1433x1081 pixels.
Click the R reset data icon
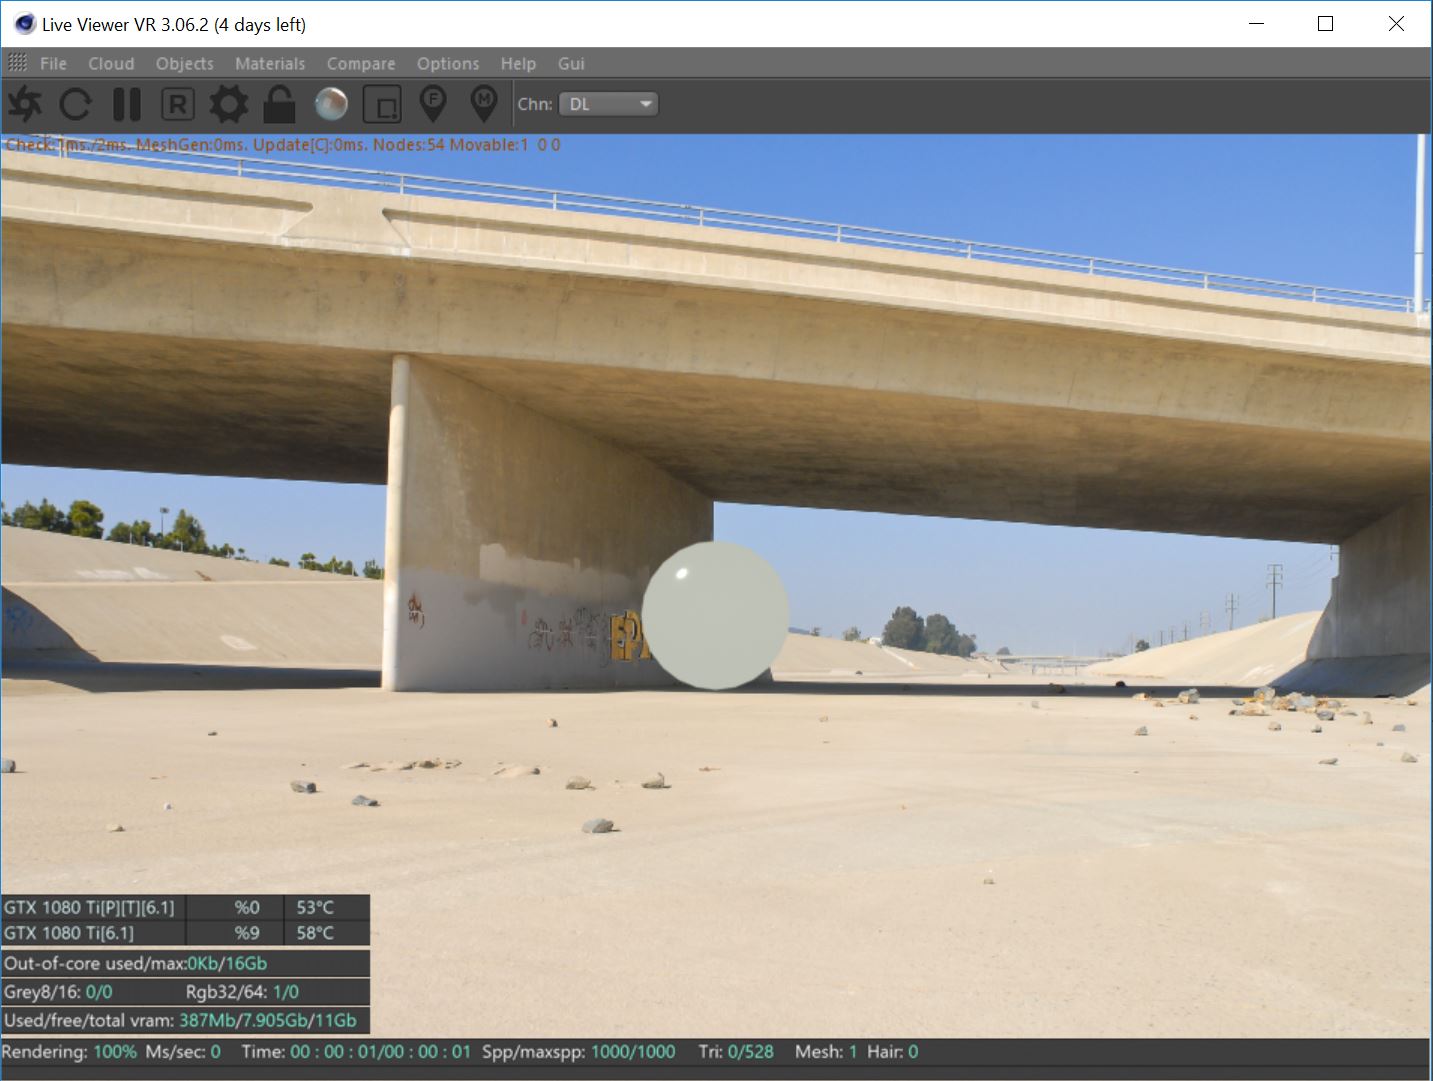point(177,104)
